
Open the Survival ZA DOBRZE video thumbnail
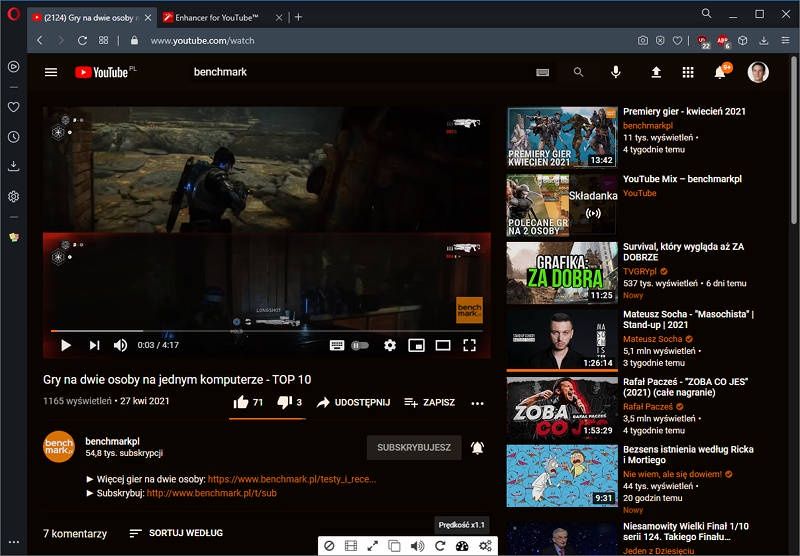point(562,273)
